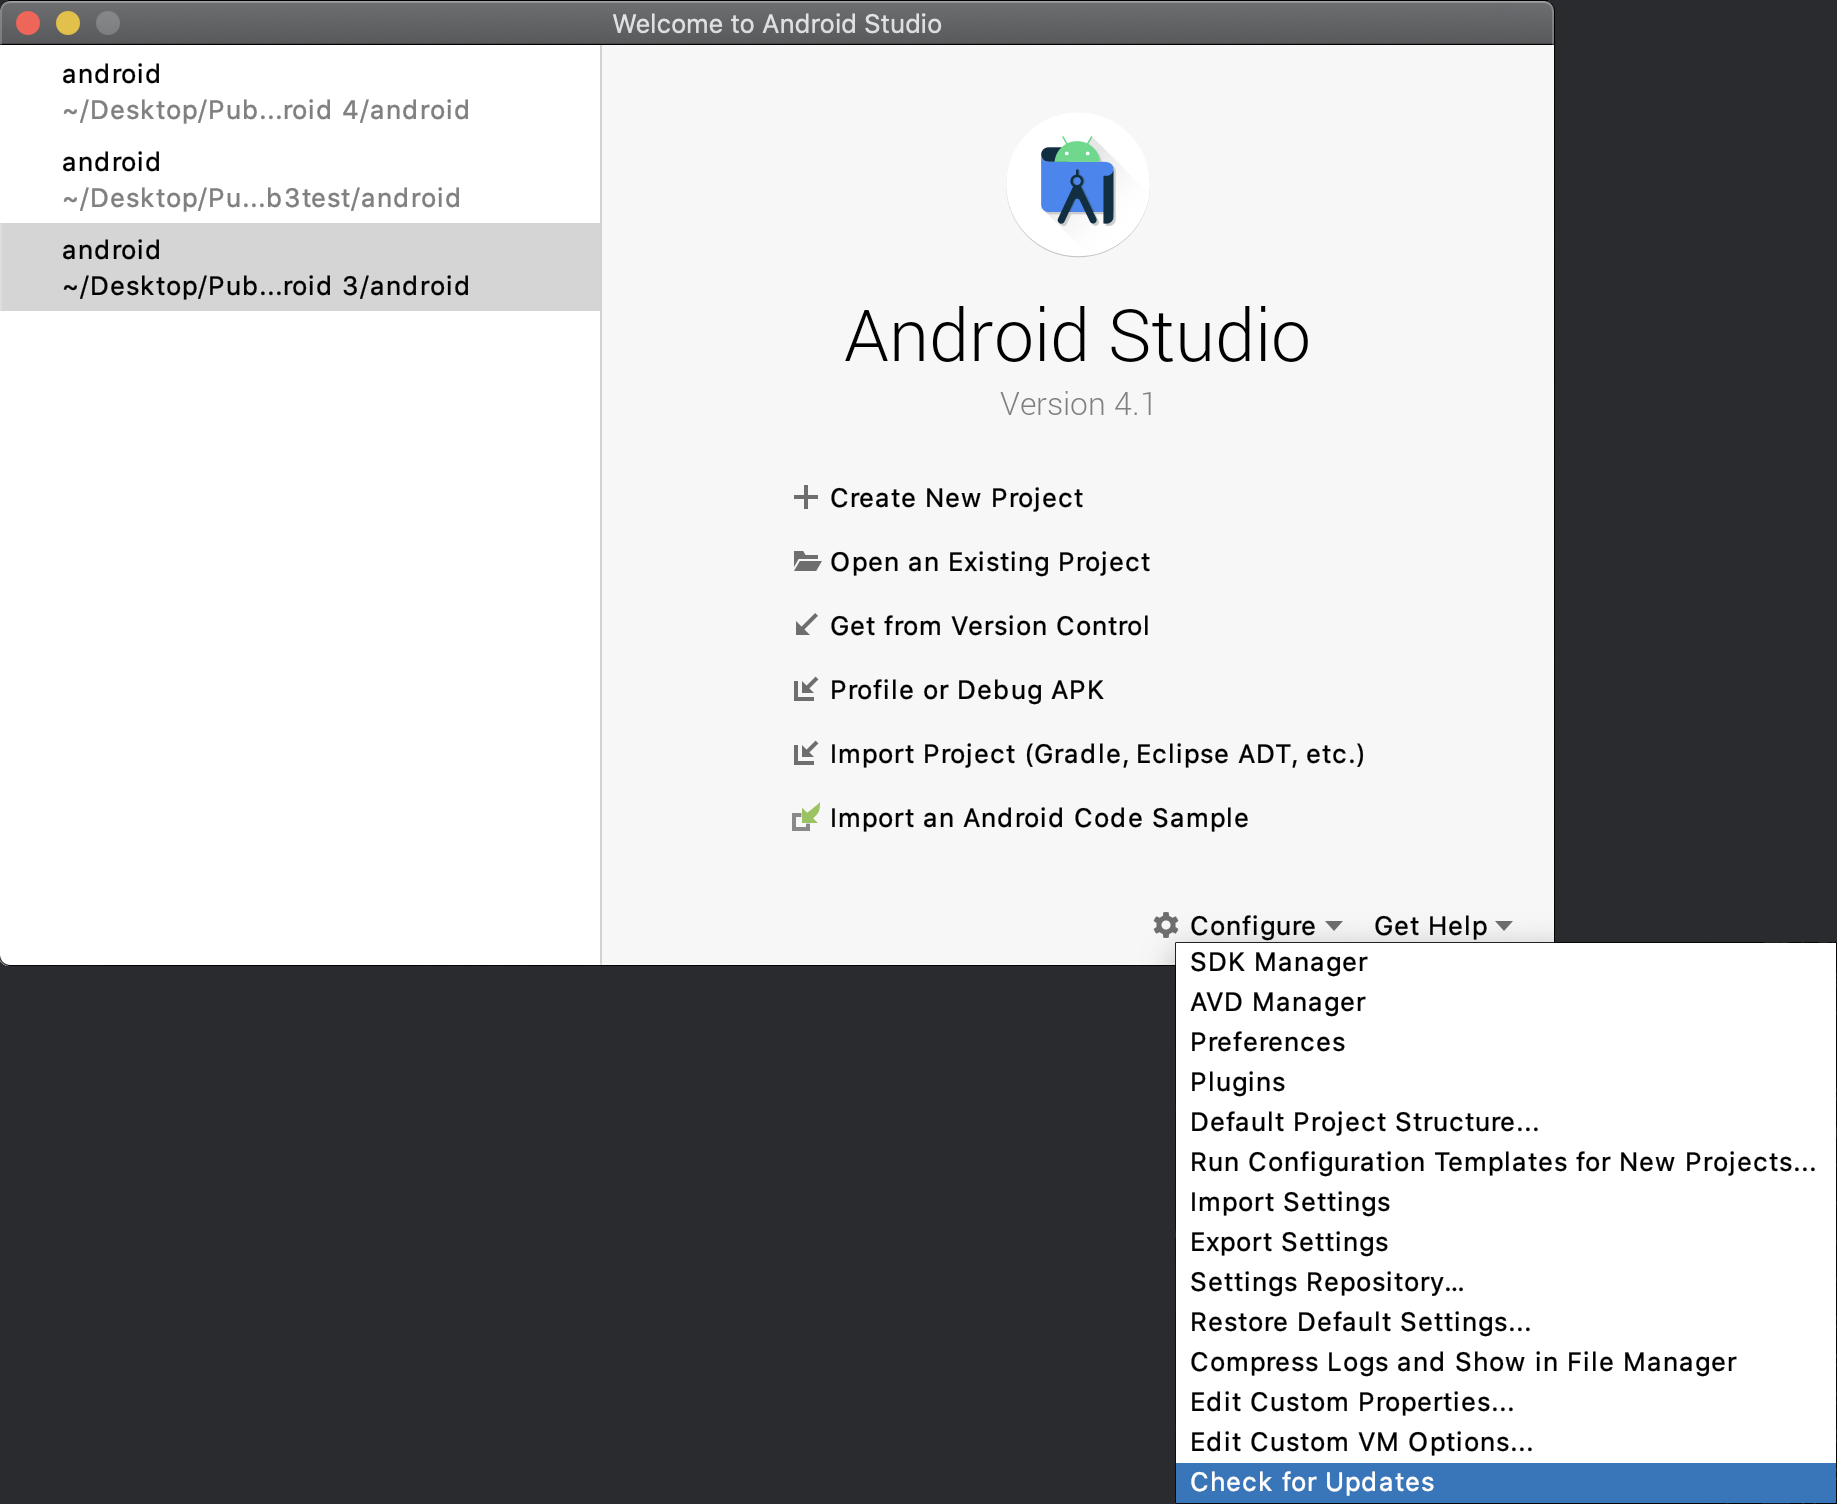Click the Android Studio logo

[x=1077, y=185]
